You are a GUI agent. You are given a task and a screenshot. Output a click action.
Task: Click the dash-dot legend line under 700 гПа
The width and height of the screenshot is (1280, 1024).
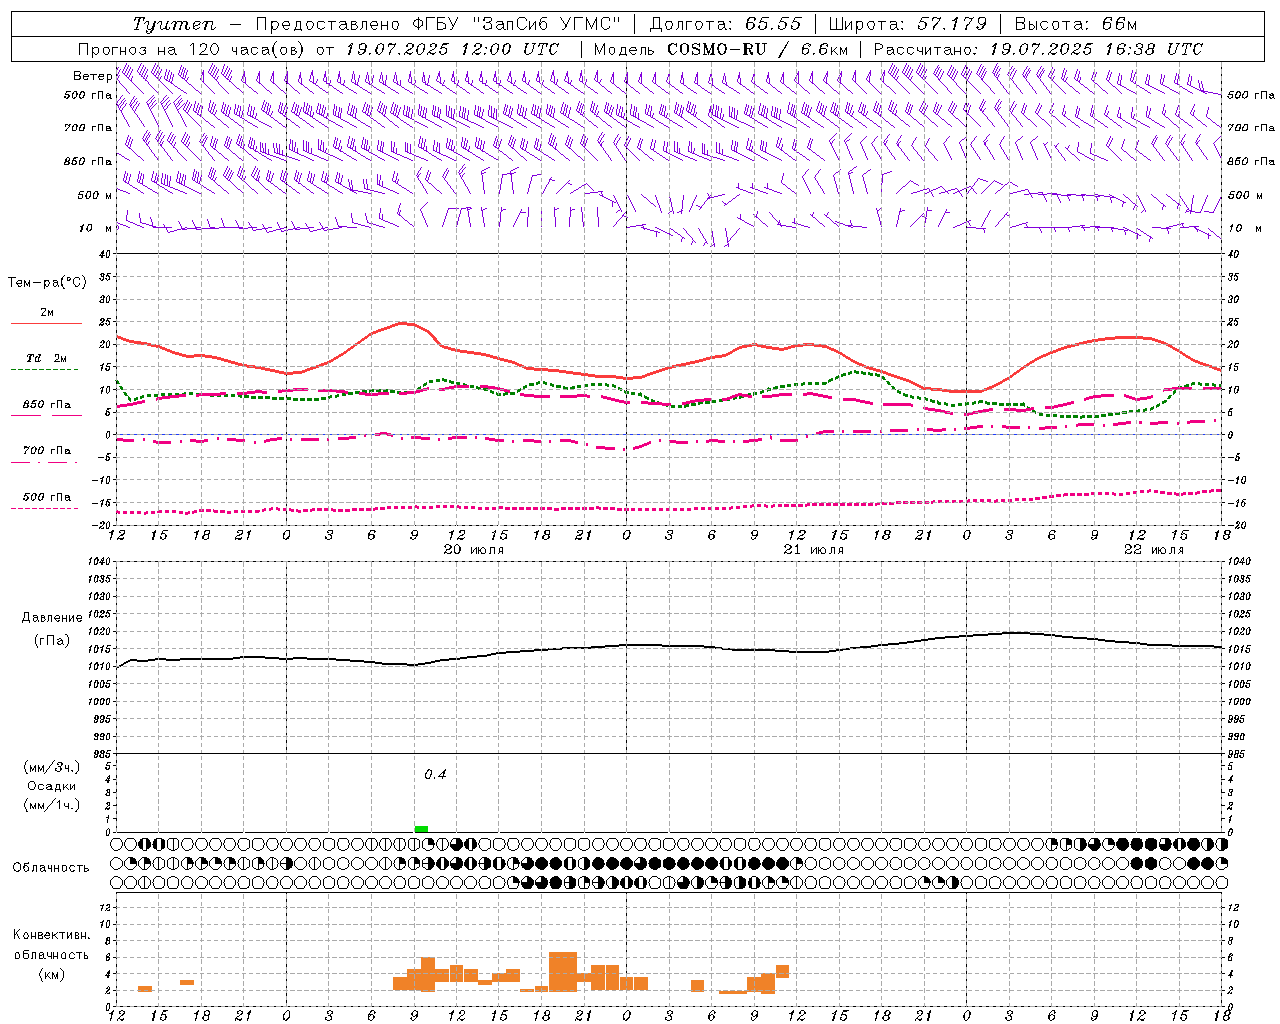click(x=44, y=463)
